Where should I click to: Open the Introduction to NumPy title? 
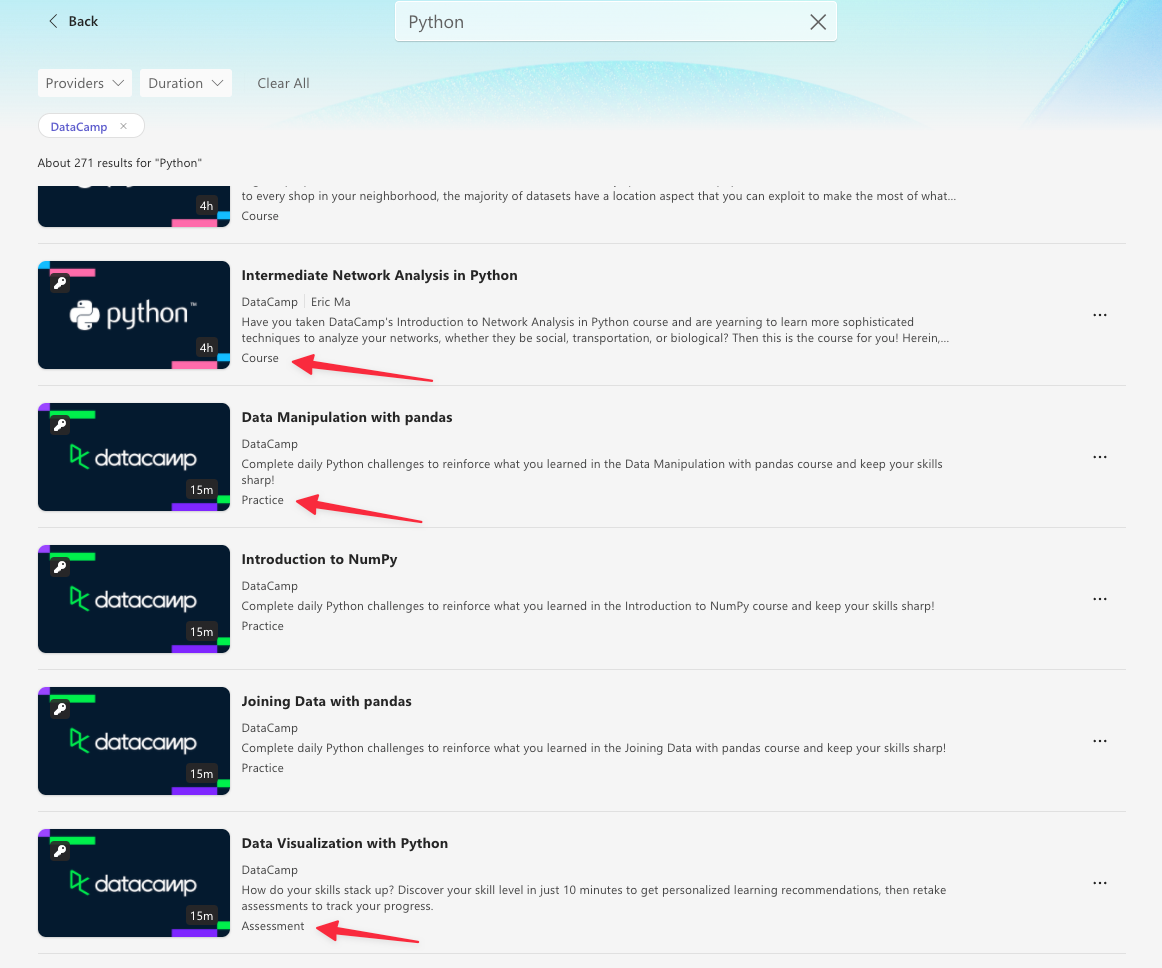(x=319, y=559)
